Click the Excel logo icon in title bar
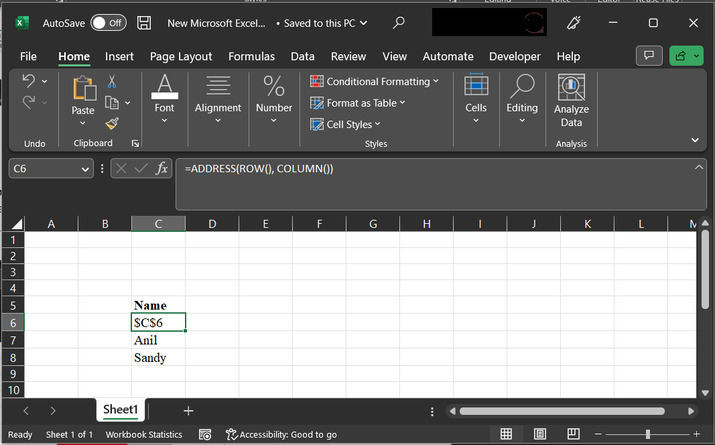The width and height of the screenshot is (715, 445). (22, 23)
